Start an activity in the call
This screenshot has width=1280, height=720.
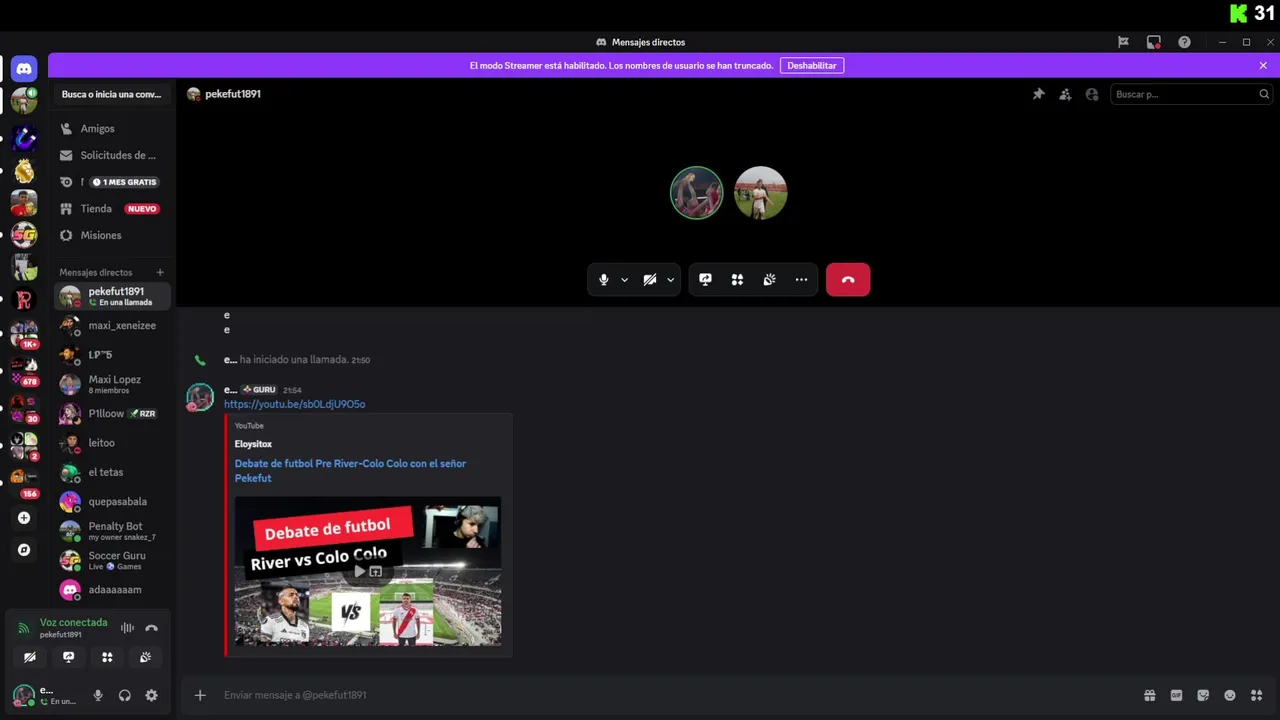point(737,280)
